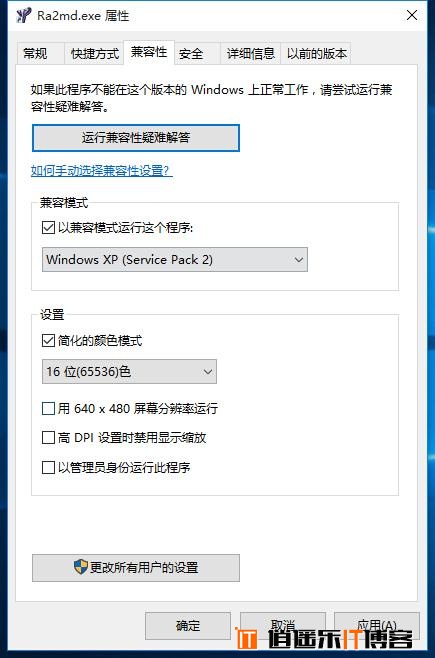Check 高 DPI 设置时禁用显示缩放

(48, 437)
